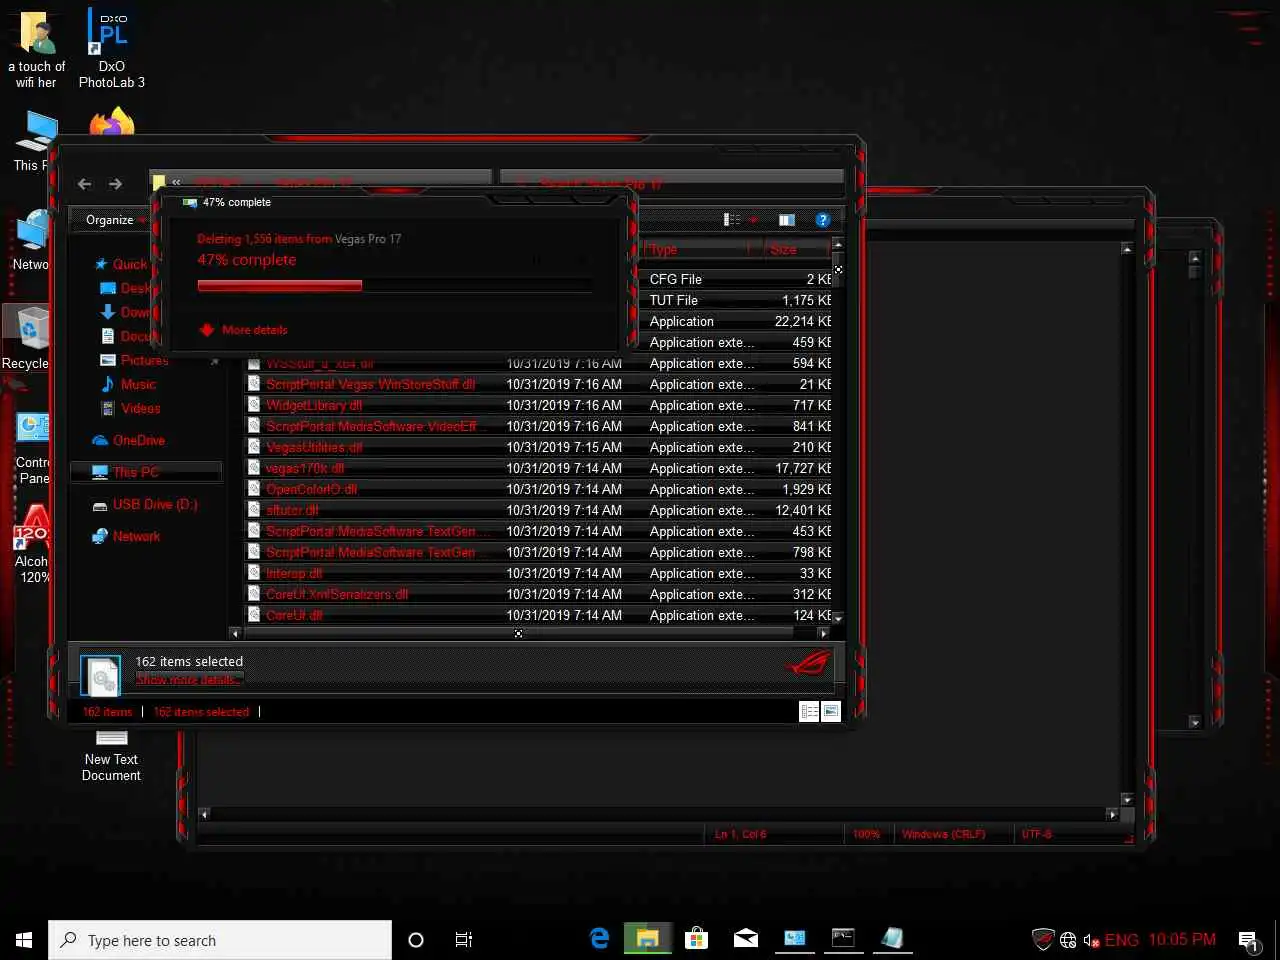Click the OneDrive cloud icon
This screenshot has height=960, width=1280.
pos(100,440)
